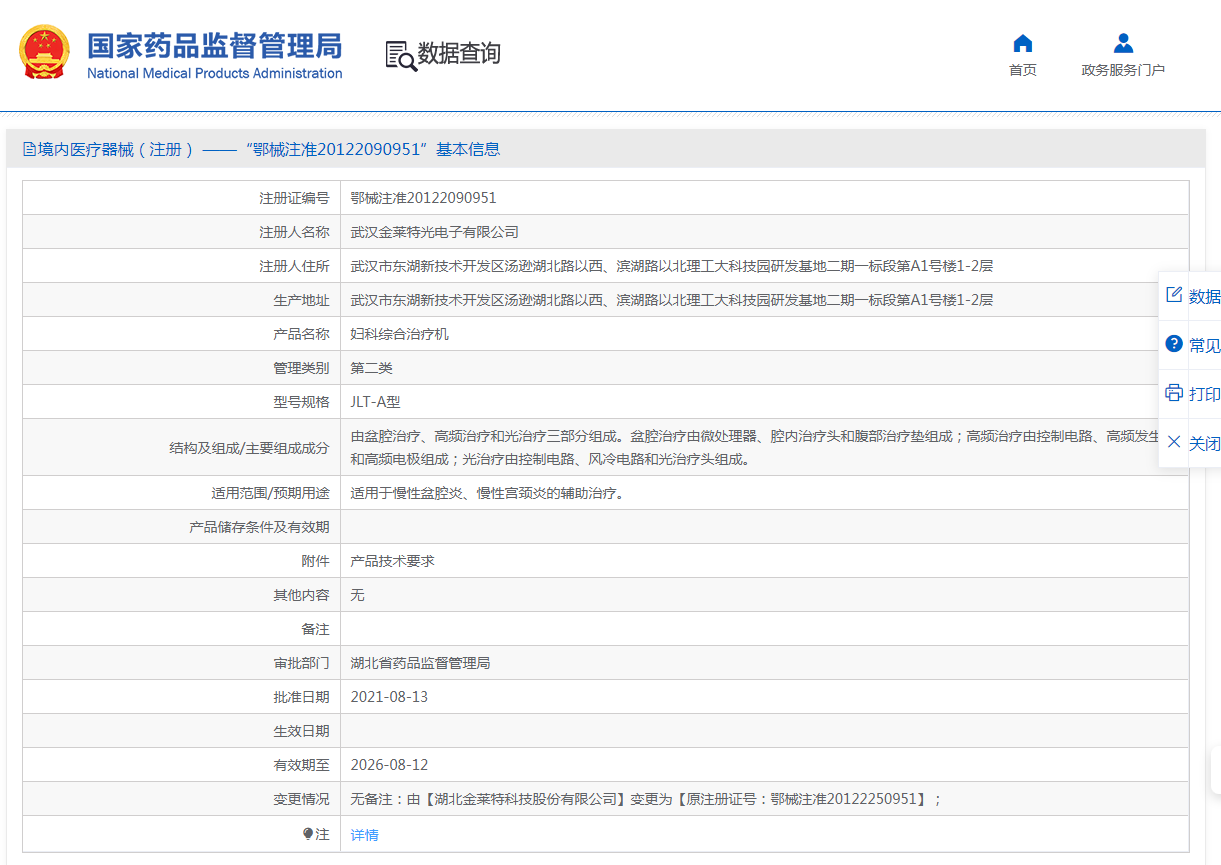Select approval date 2021-08-13

pos(389,697)
